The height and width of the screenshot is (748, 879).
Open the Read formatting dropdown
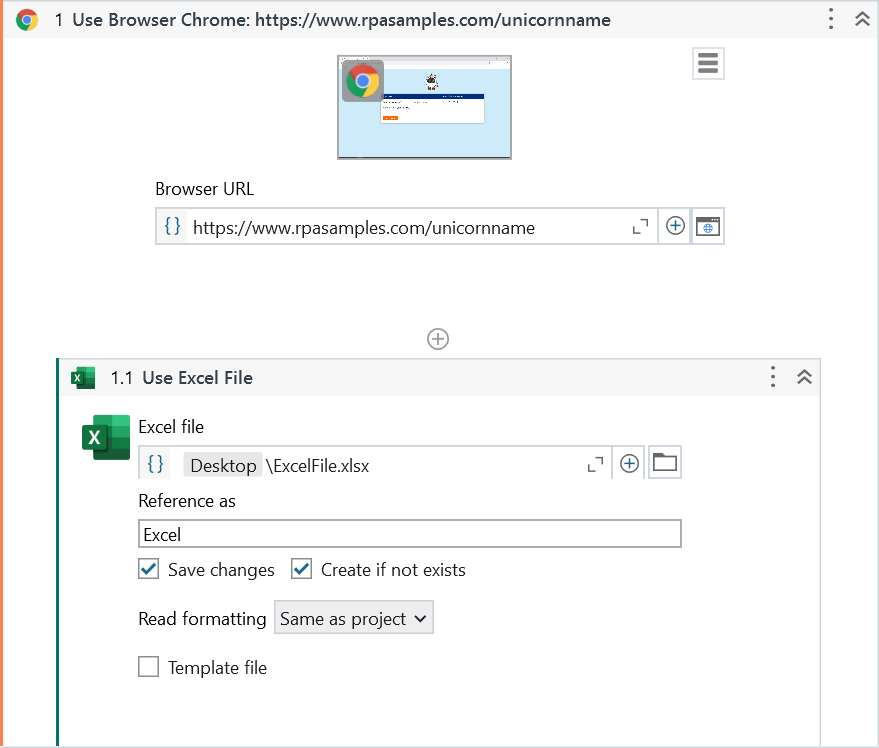[353, 617]
